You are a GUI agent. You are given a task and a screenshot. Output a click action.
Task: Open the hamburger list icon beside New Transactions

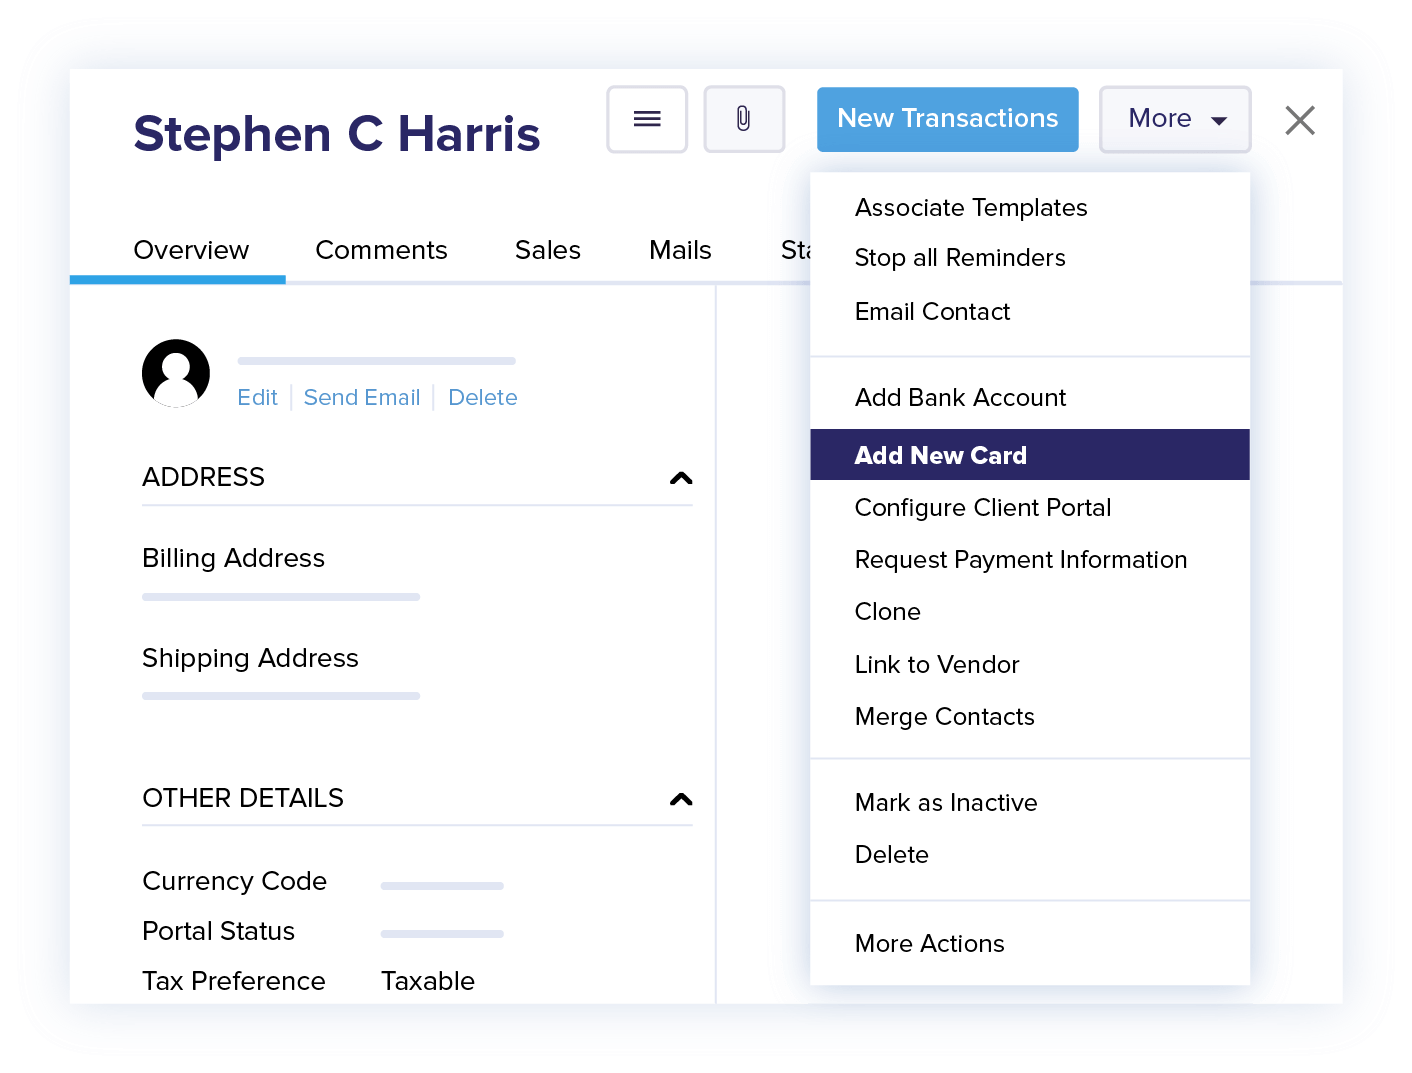[647, 119]
